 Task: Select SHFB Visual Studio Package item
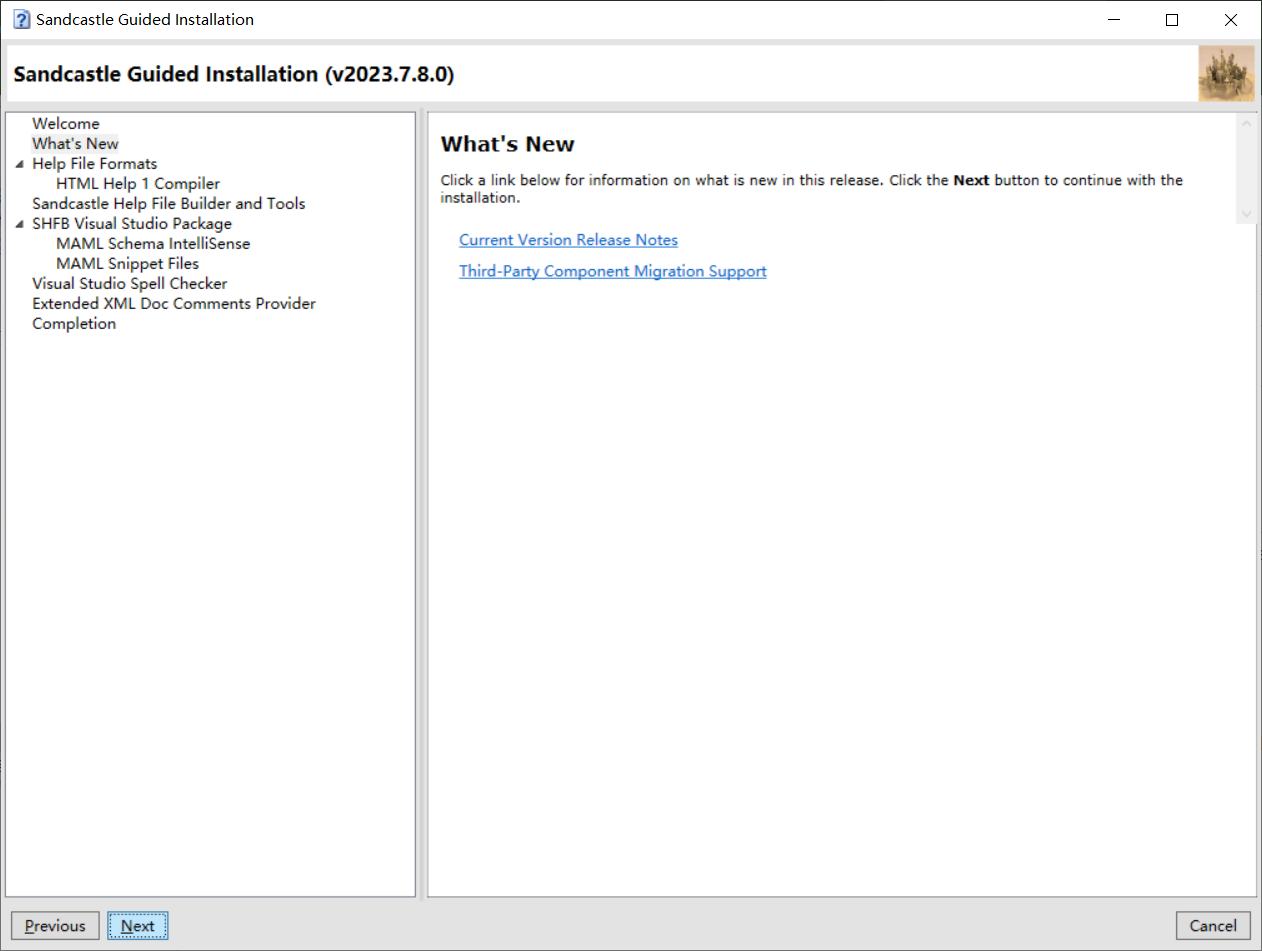[131, 224]
